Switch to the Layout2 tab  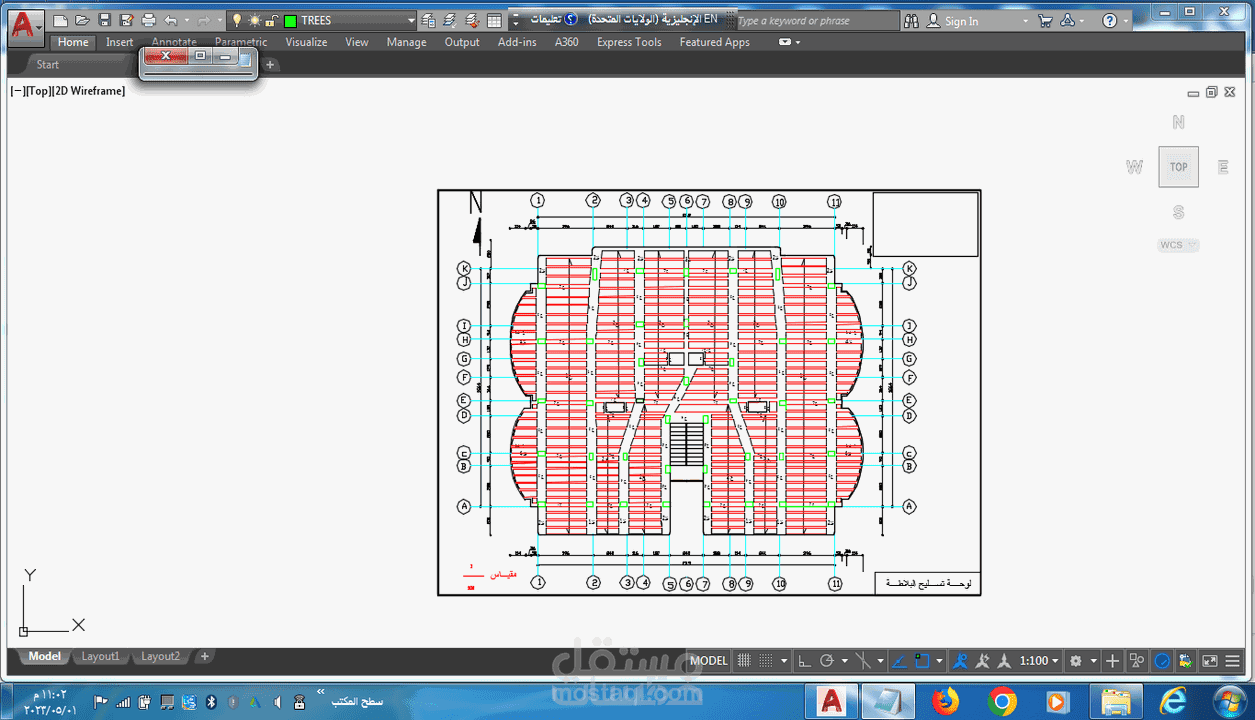coord(160,657)
